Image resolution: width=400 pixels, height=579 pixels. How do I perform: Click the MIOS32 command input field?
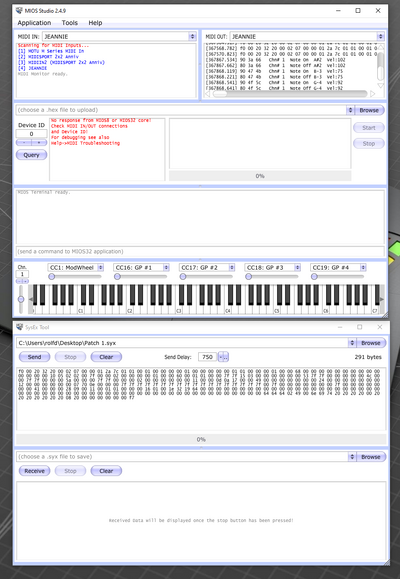point(200,251)
